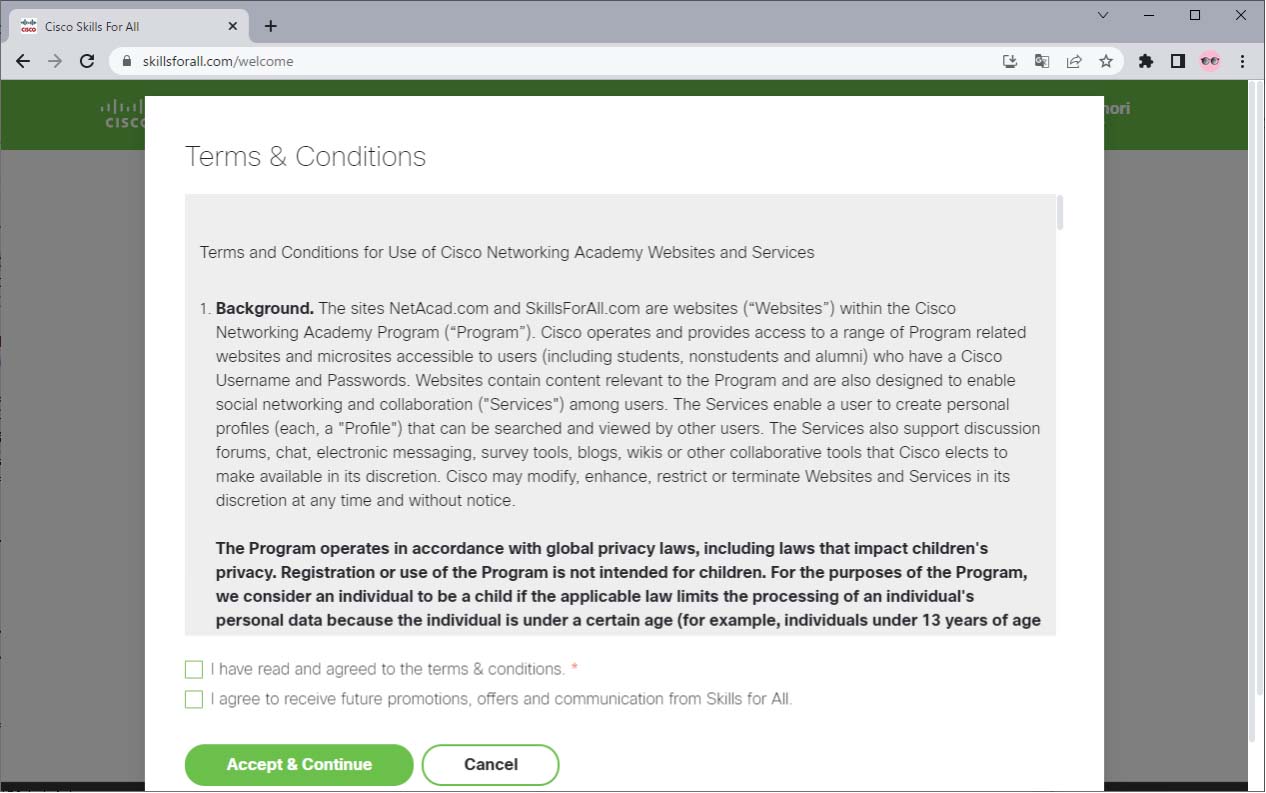Open the Chrome profile avatar
This screenshot has width=1266, height=793.
(x=1210, y=61)
